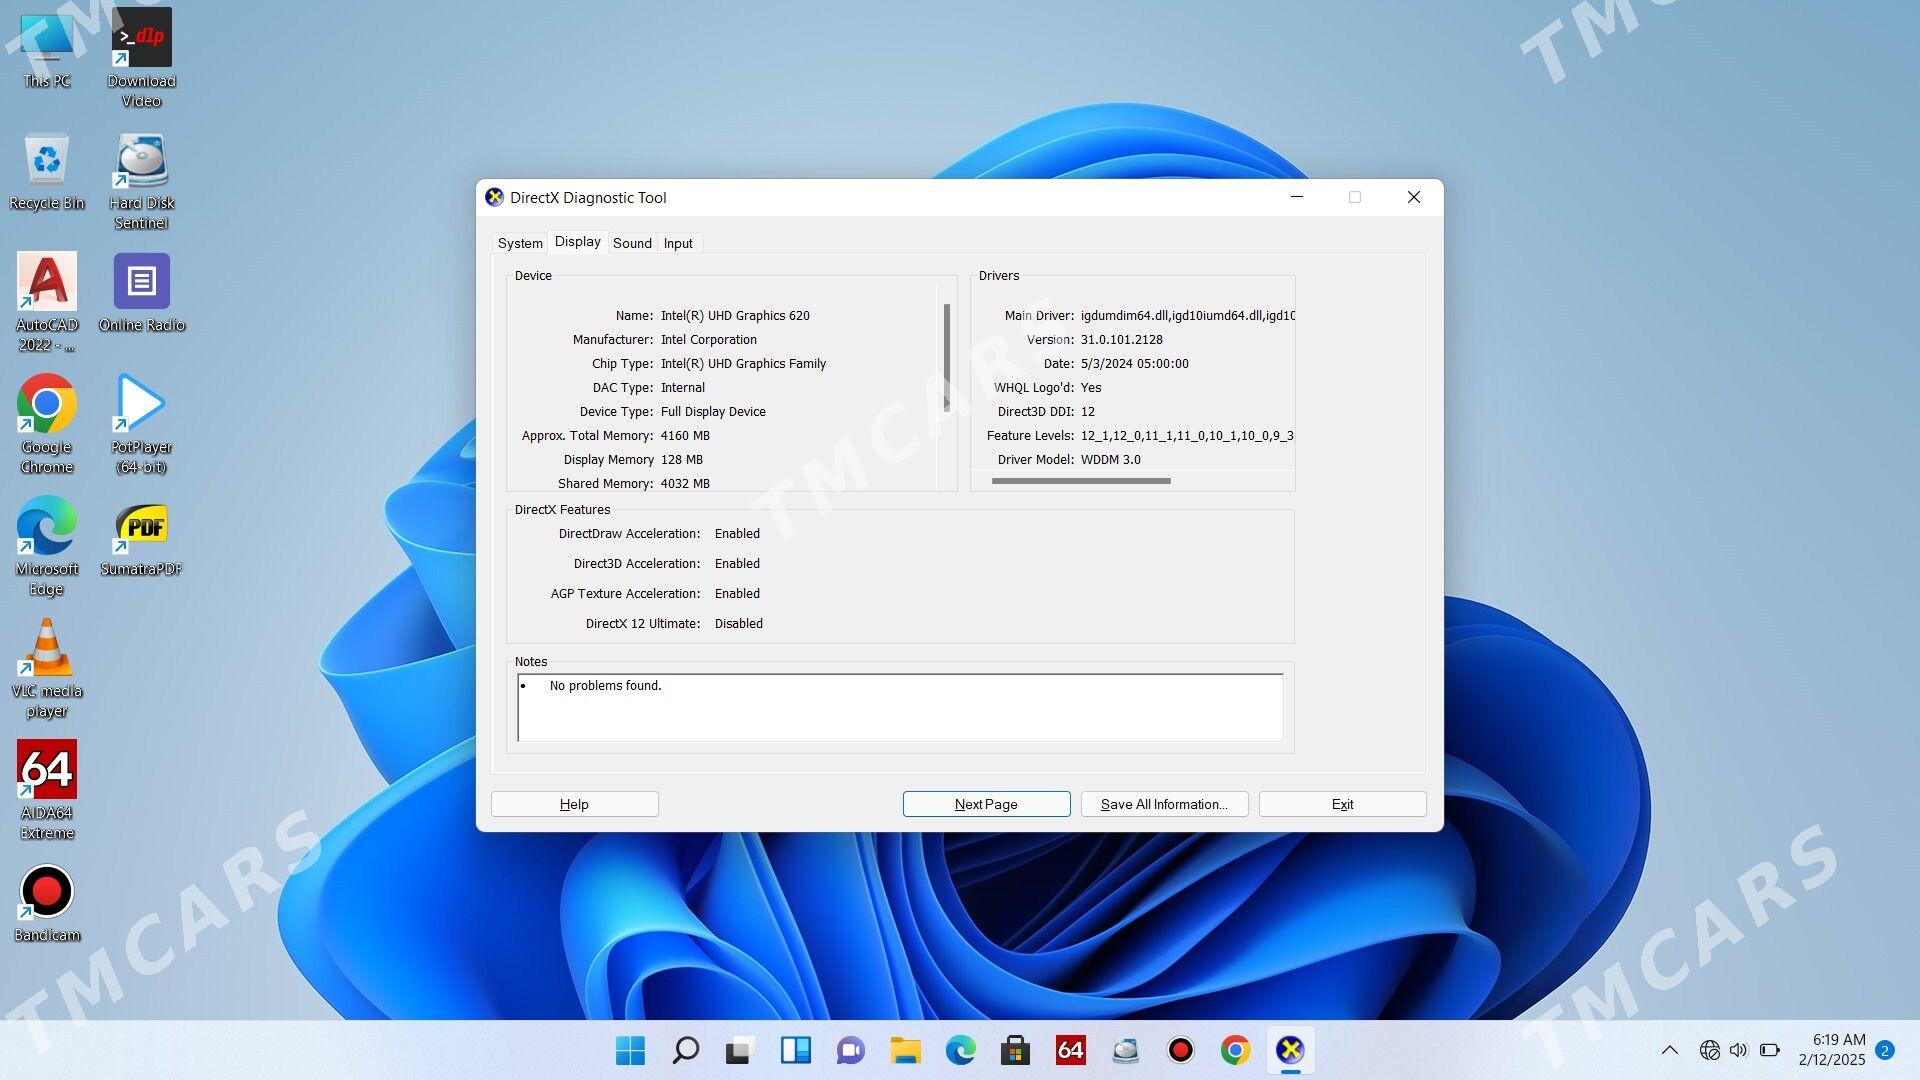Click Save All Information button
This screenshot has height=1080, width=1920.
(1163, 803)
